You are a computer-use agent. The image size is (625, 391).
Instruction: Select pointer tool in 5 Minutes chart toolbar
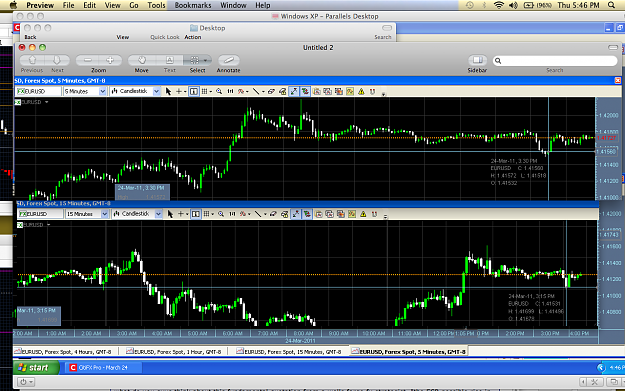point(168,91)
